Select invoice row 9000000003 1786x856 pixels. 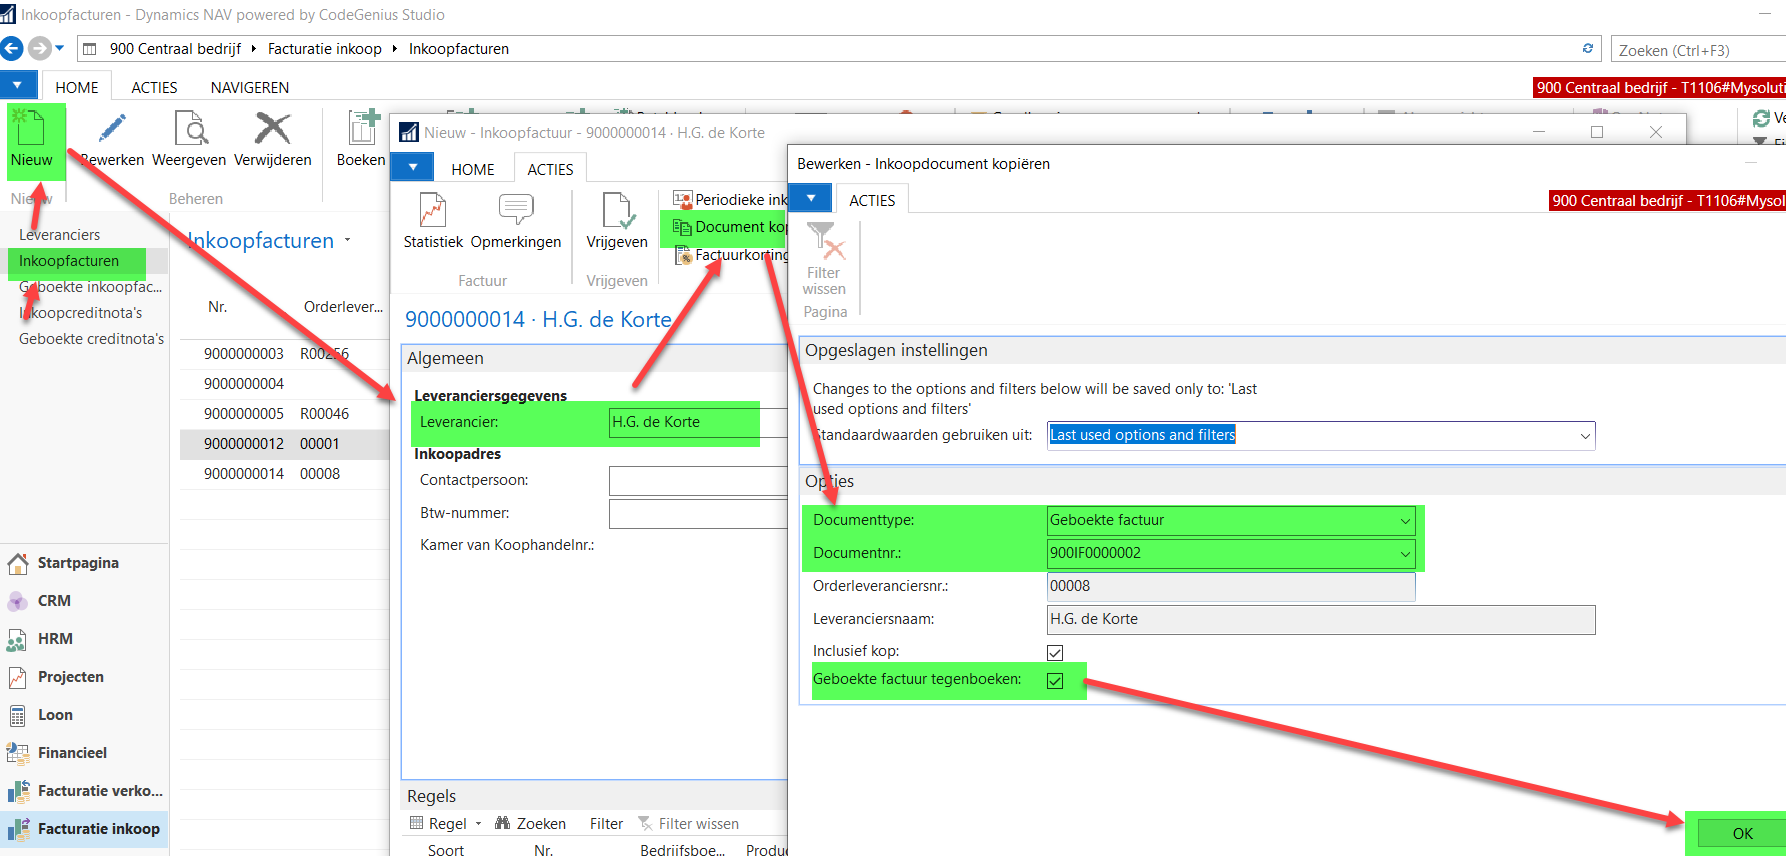(284, 354)
